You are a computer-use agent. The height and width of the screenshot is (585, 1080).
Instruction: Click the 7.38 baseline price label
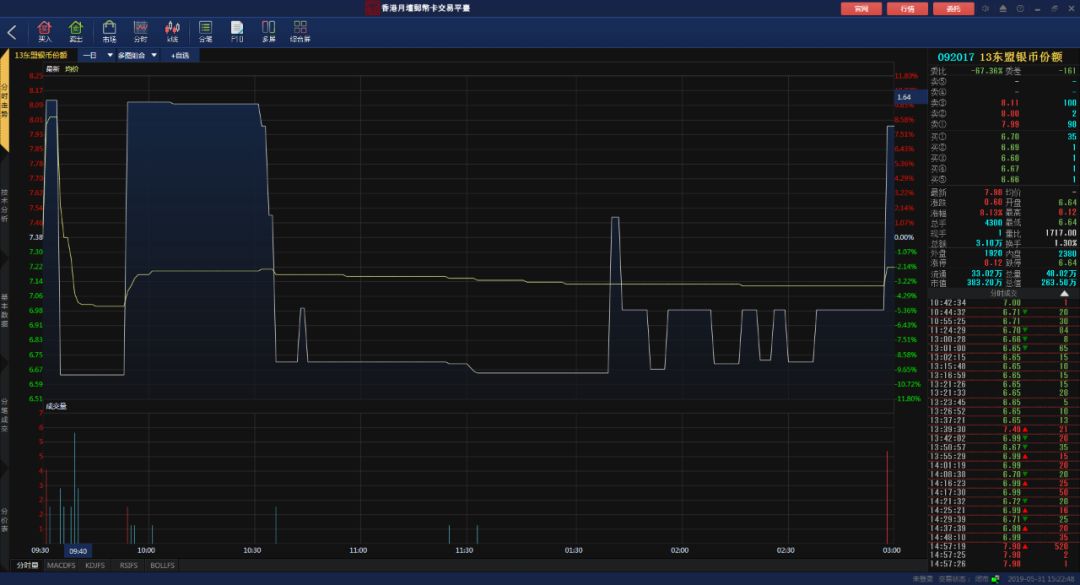pyautogui.click(x=36, y=237)
